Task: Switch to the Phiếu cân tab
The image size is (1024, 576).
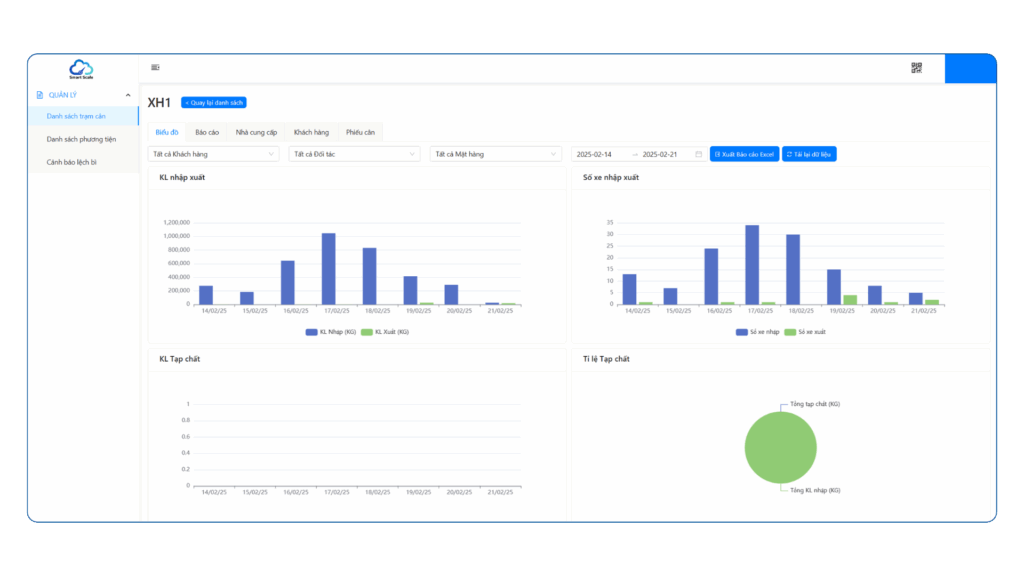Action: click(360, 133)
